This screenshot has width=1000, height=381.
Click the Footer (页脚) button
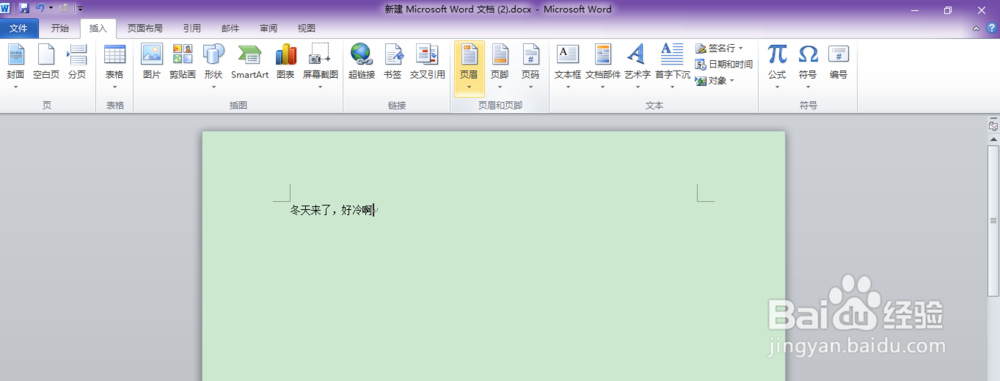coord(499,66)
